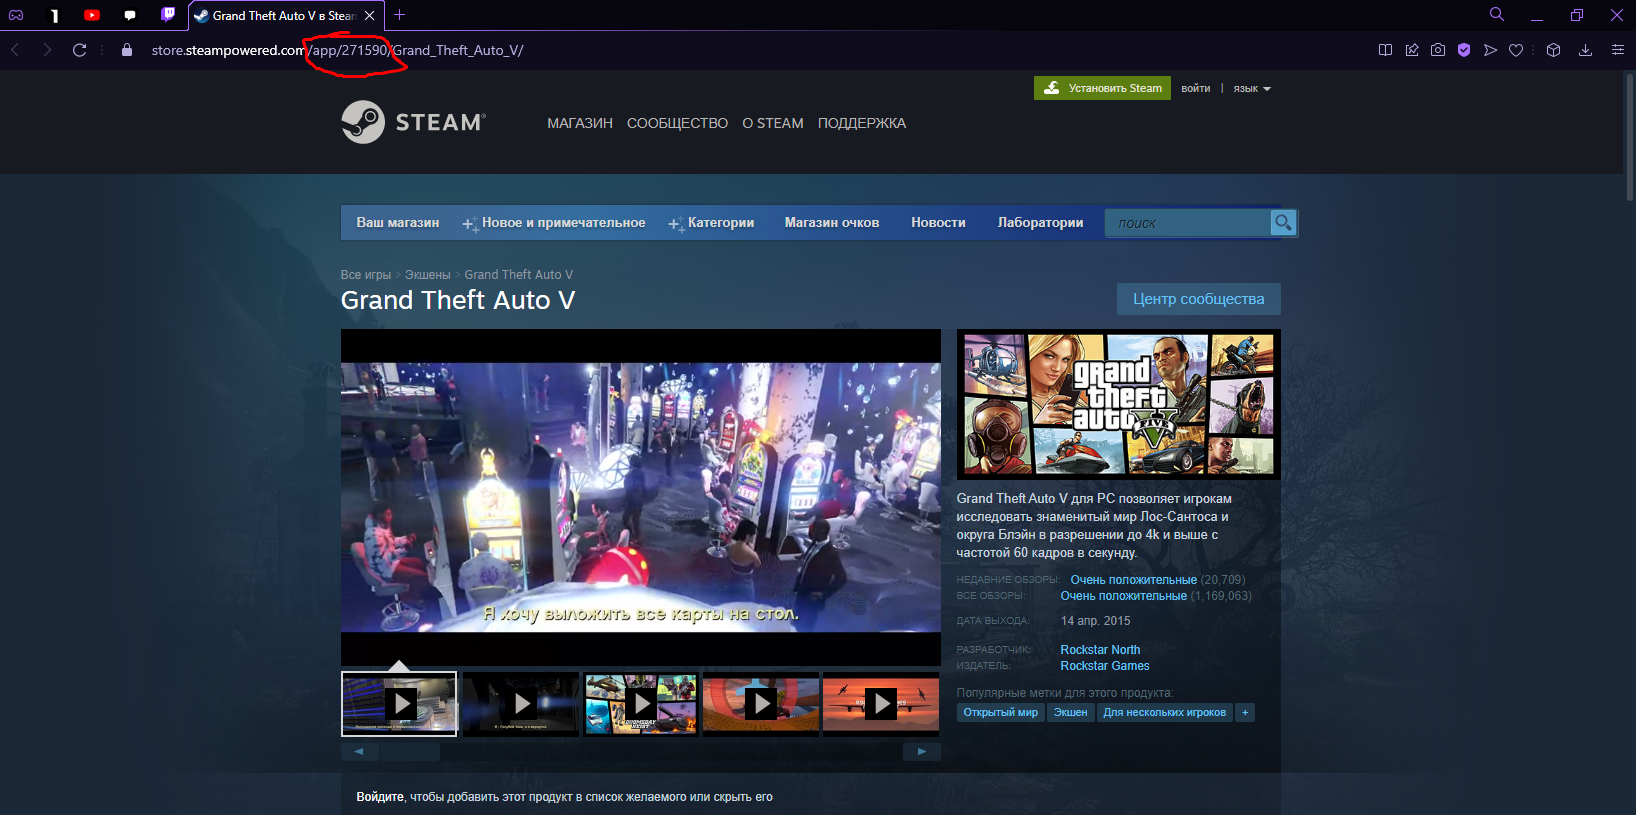Click the pencil edit icon in toolbar
This screenshot has height=815, width=1636.
pyautogui.click(x=1412, y=50)
